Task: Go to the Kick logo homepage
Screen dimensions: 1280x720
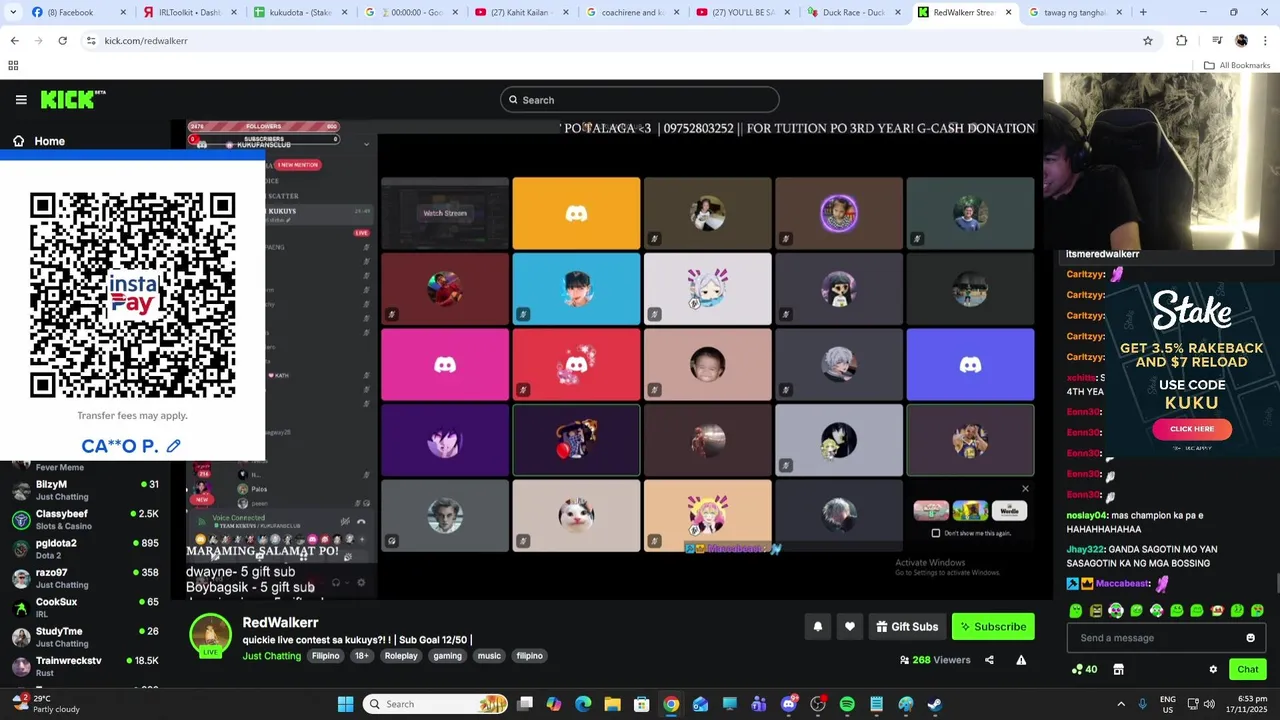Action: click(72, 99)
